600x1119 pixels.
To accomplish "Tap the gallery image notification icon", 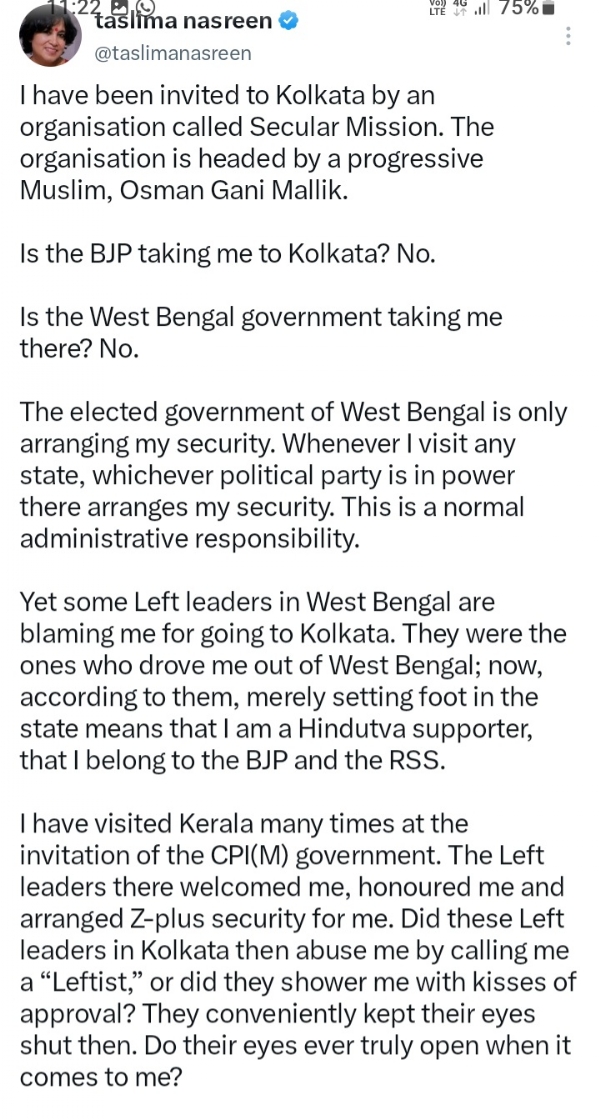I will pos(121,7).
